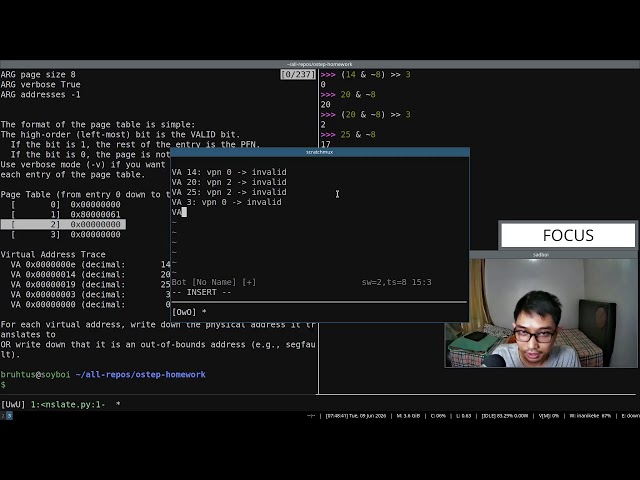The image size is (640, 480).
Task: Click the 'high-order (left-most) bit is the VALID bit' line
Action: coord(120,134)
